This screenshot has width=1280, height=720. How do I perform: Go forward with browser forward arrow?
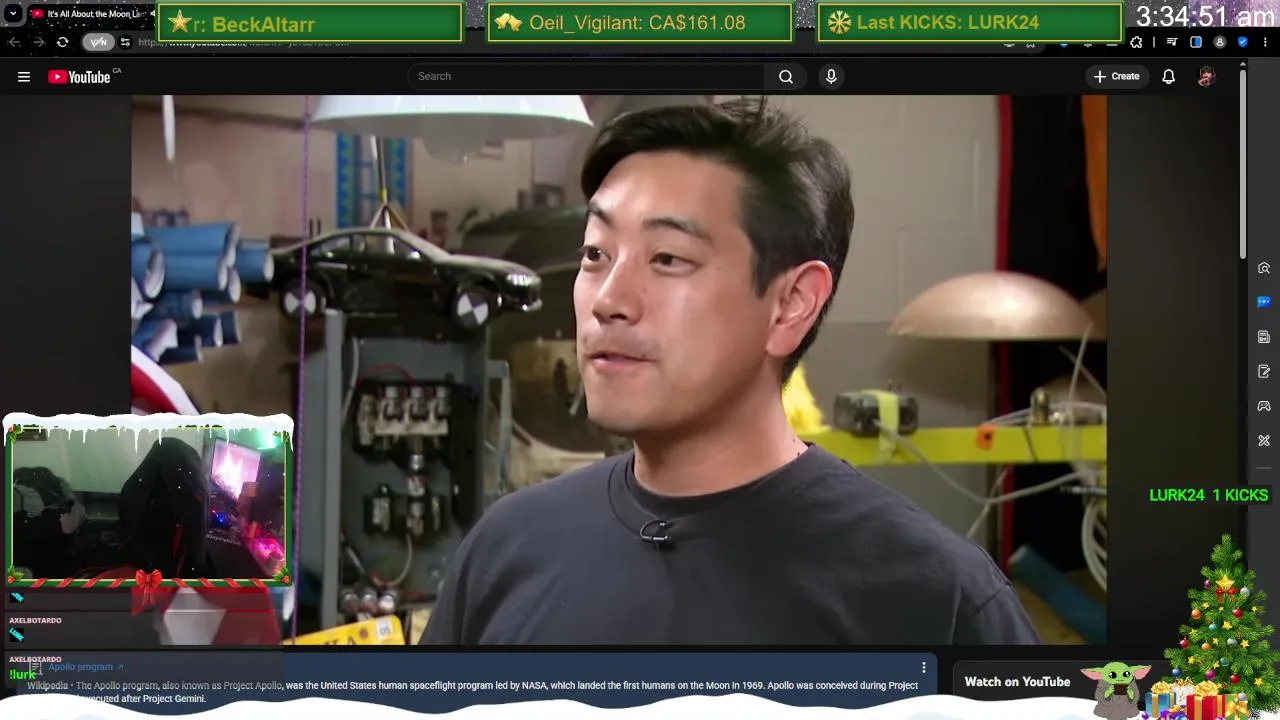tap(38, 42)
